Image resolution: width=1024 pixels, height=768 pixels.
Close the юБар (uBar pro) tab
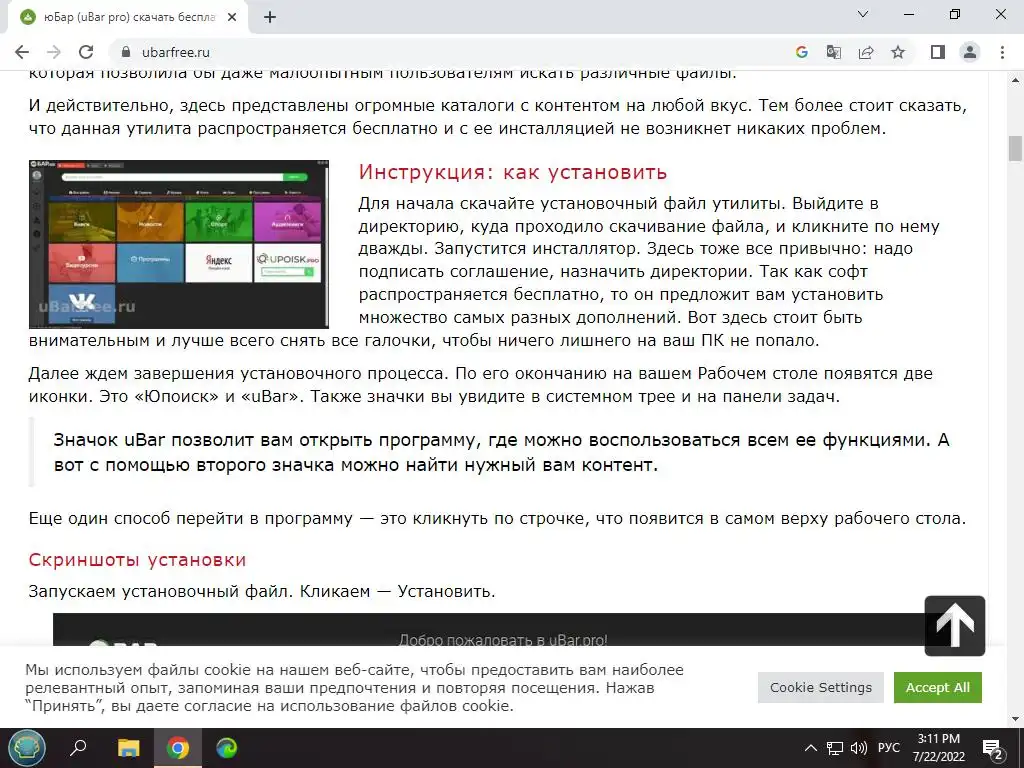(232, 17)
